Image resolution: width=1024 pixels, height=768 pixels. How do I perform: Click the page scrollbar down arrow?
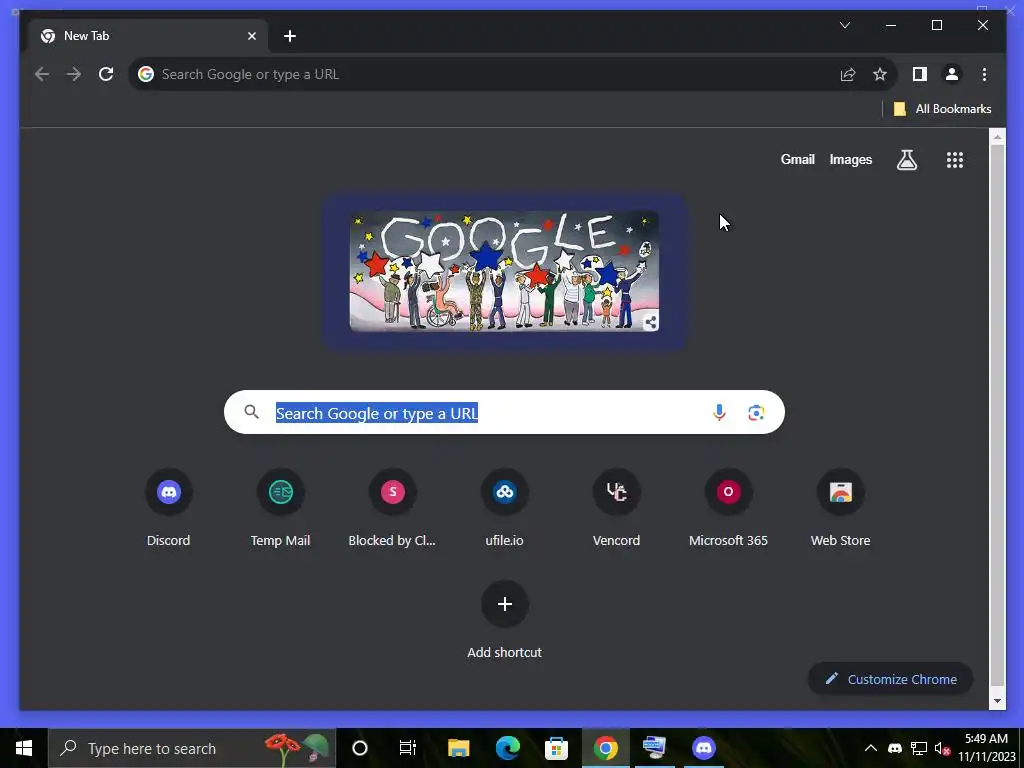[x=997, y=701]
